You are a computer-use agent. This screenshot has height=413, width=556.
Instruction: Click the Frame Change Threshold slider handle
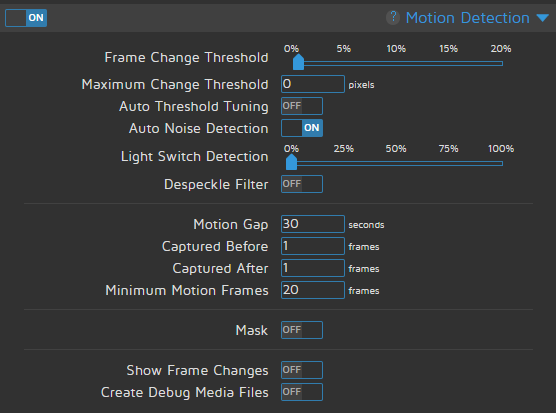299,62
